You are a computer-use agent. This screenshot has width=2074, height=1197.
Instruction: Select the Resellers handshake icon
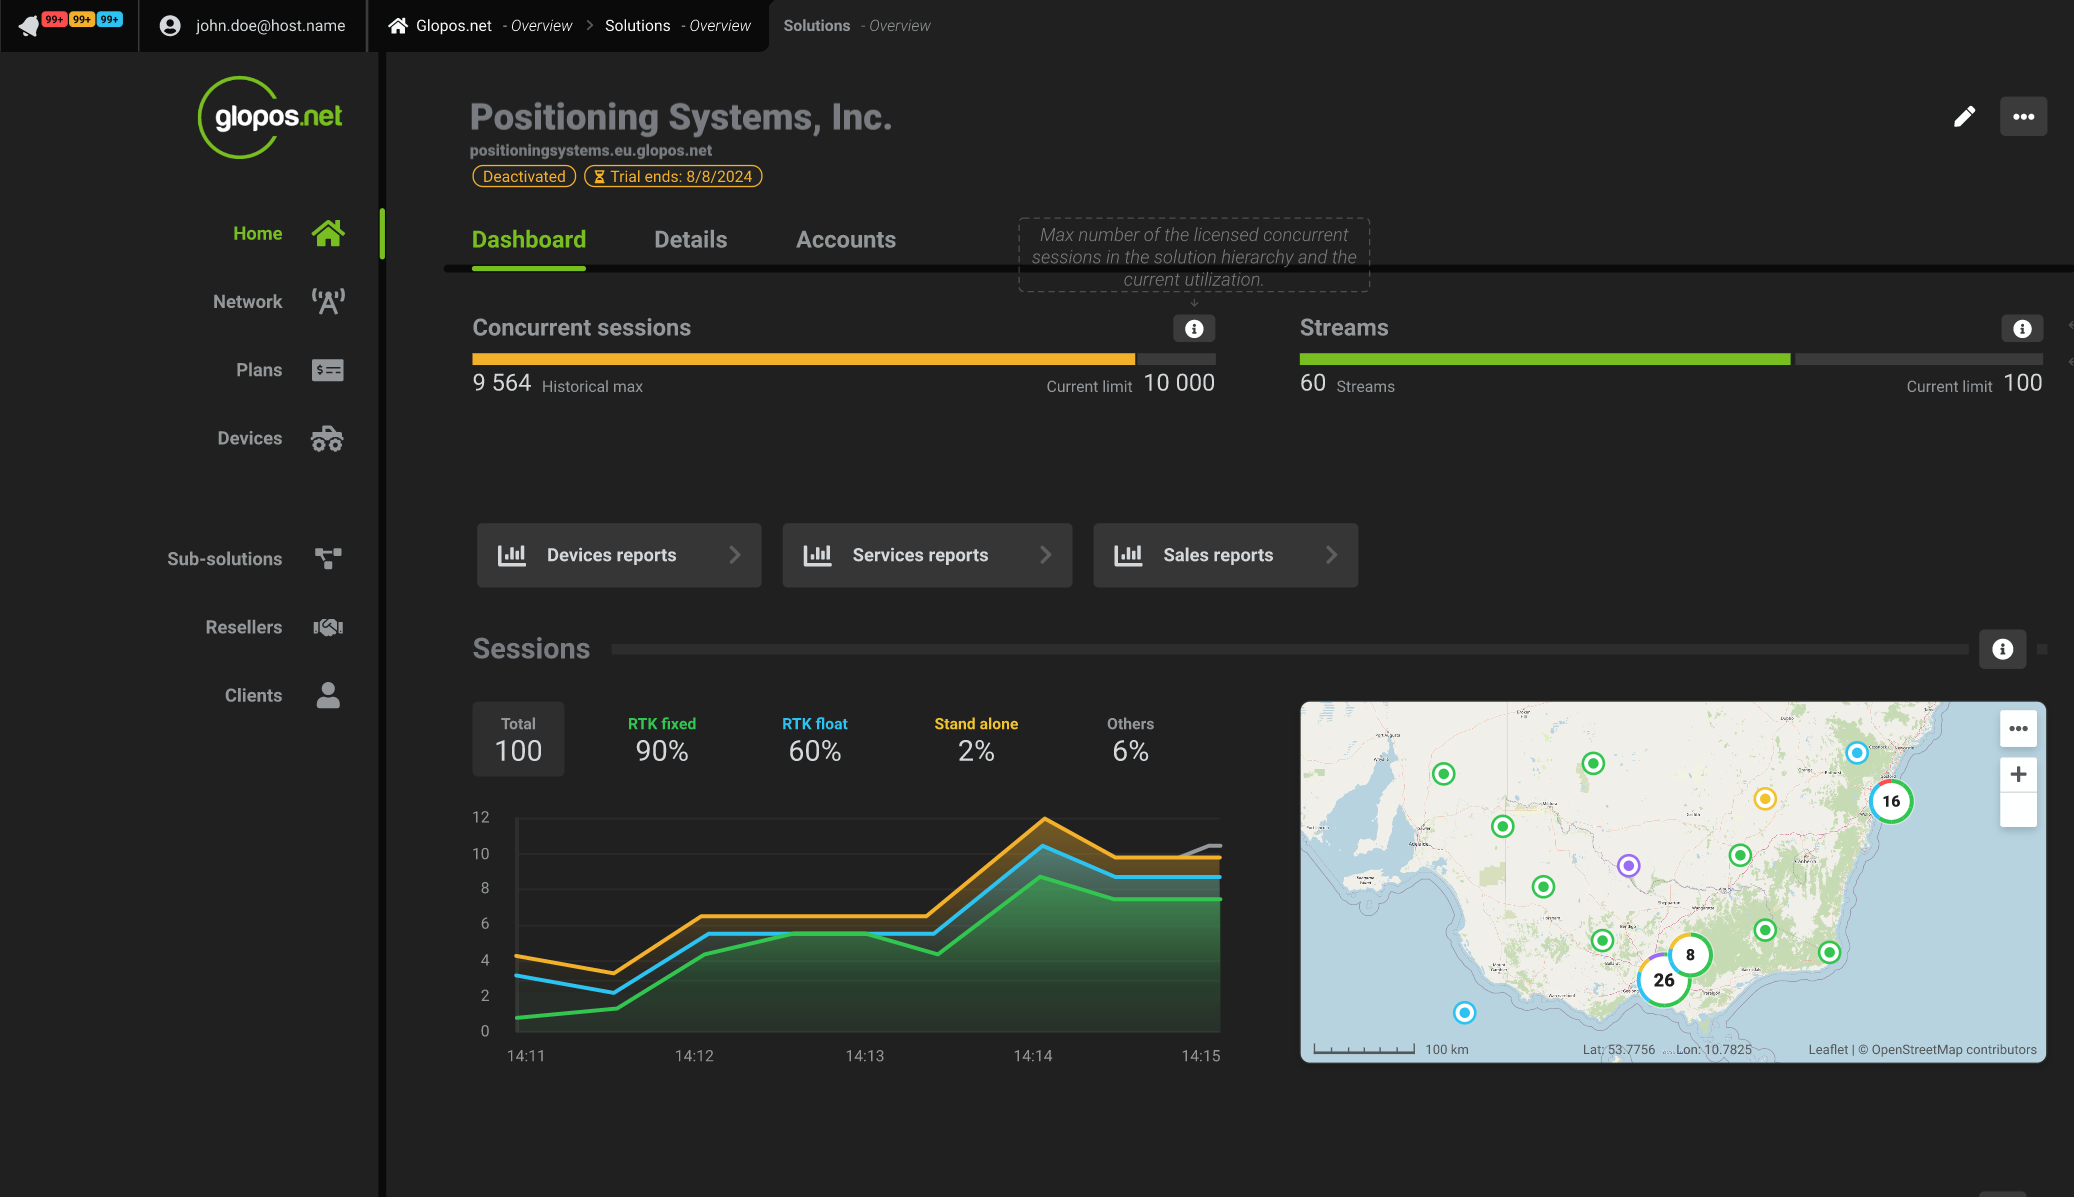328,626
